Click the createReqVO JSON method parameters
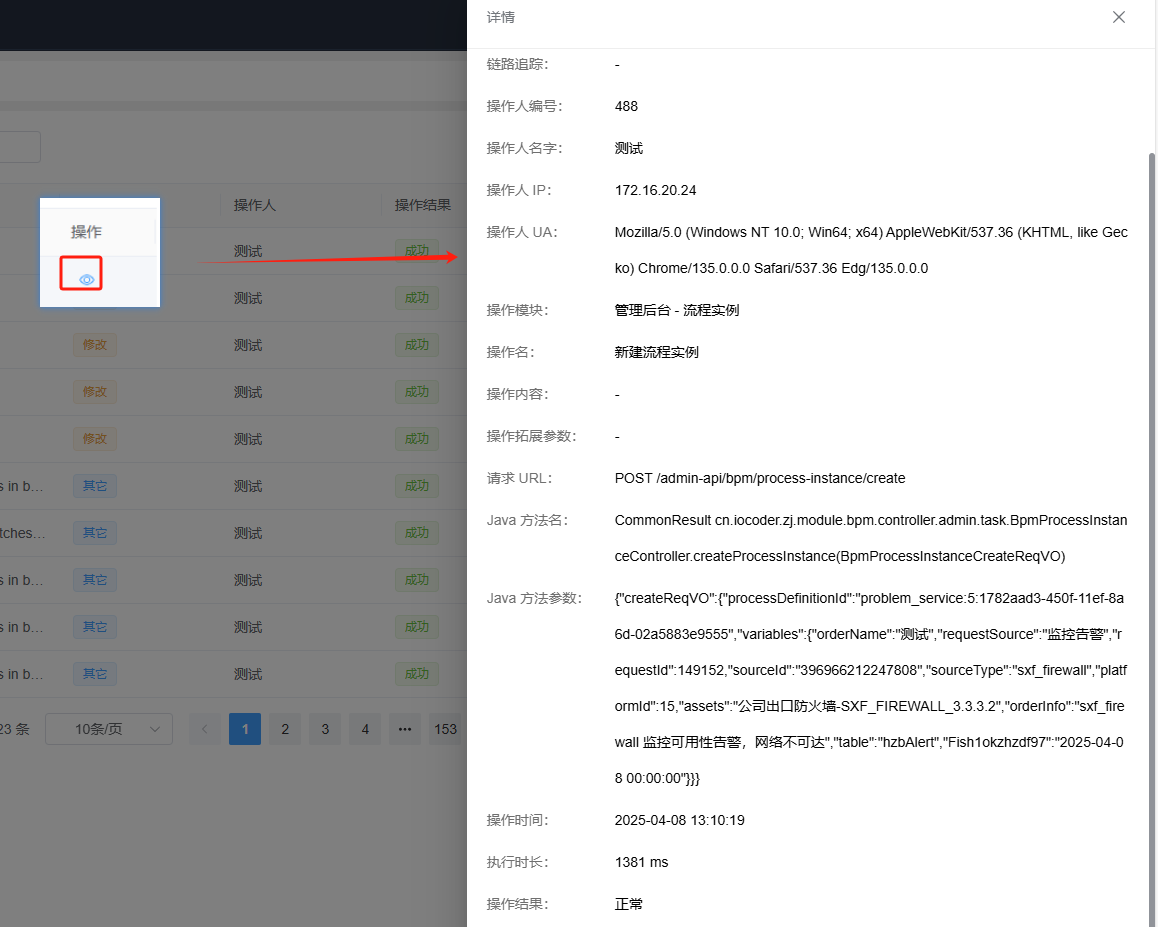The width and height of the screenshot is (1158, 927). pos(871,688)
